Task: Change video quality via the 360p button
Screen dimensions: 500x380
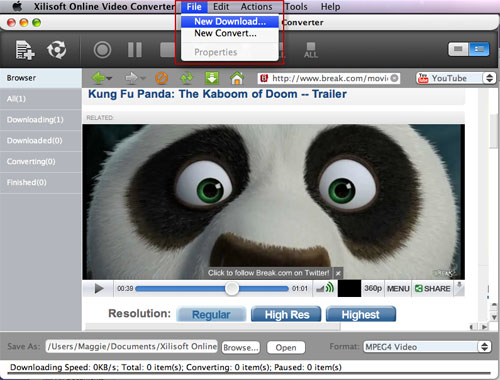Action: click(373, 288)
